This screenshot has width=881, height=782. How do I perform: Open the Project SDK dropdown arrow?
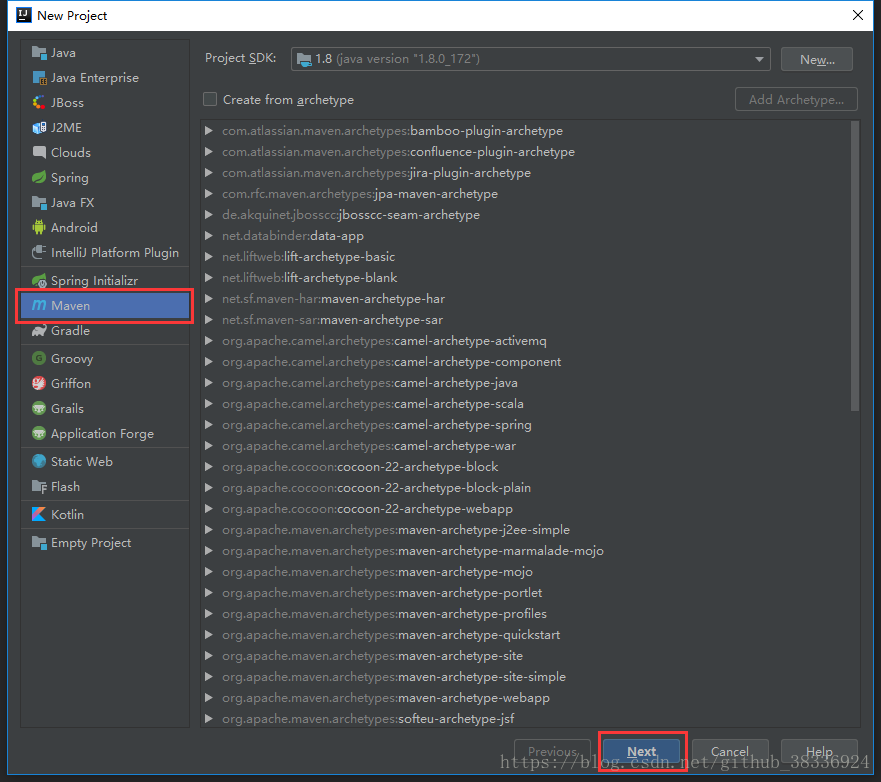tap(759, 59)
